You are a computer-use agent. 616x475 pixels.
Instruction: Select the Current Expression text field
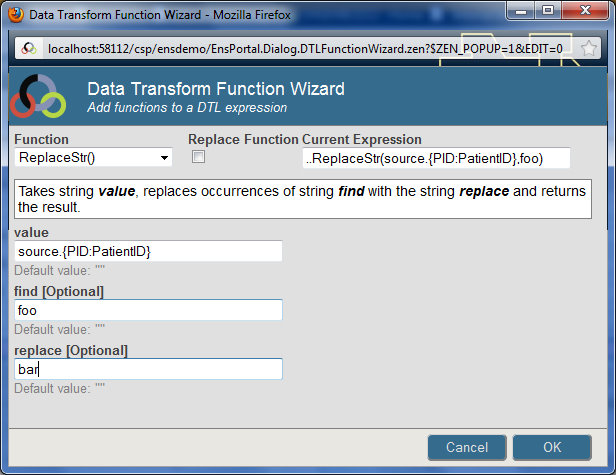[436, 158]
